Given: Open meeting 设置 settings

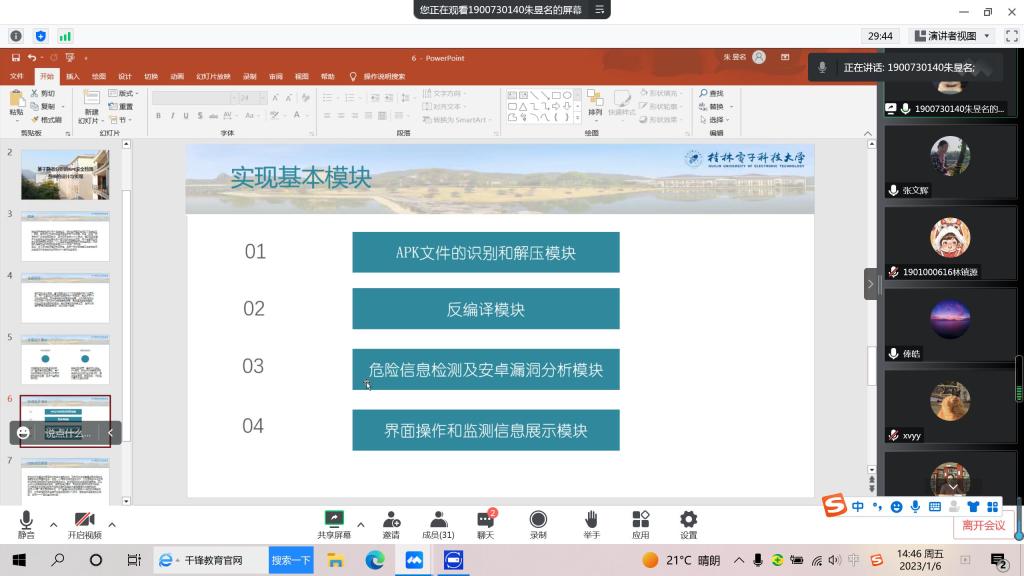Looking at the screenshot, I should 688,524.
